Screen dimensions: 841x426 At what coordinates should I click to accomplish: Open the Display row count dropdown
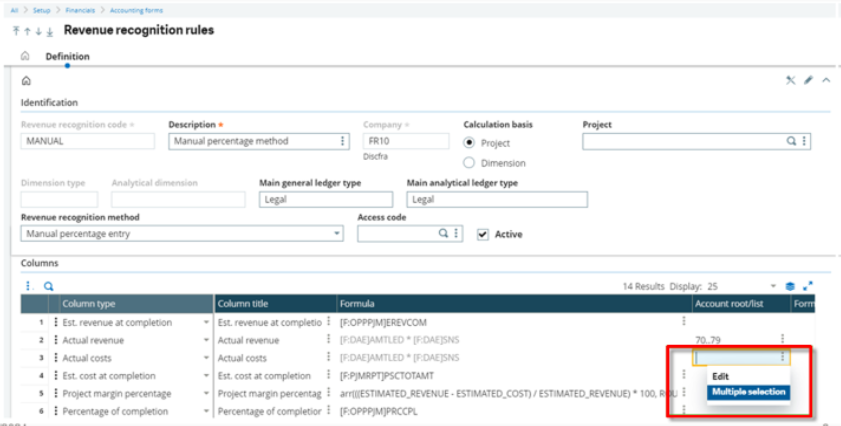click(x=772, y=286)
